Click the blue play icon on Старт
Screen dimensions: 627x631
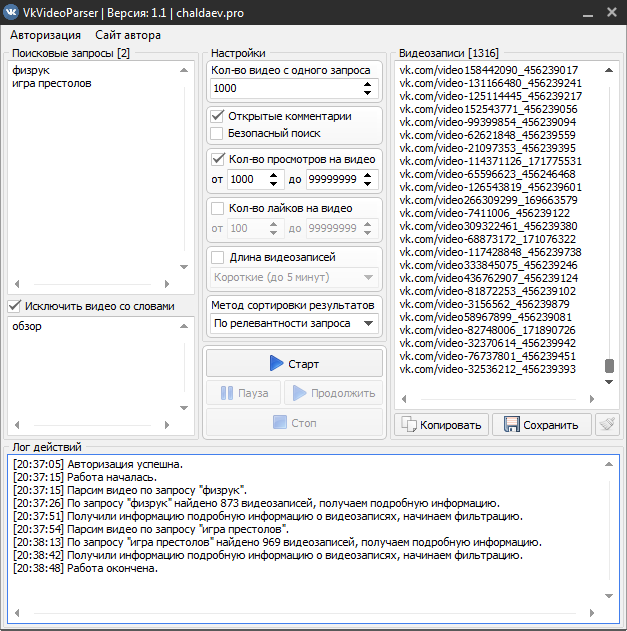click(276, 363)
